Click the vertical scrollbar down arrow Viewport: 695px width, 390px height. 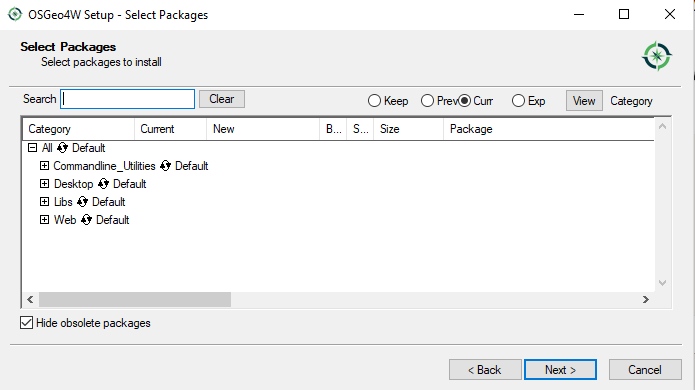(663, 283)
